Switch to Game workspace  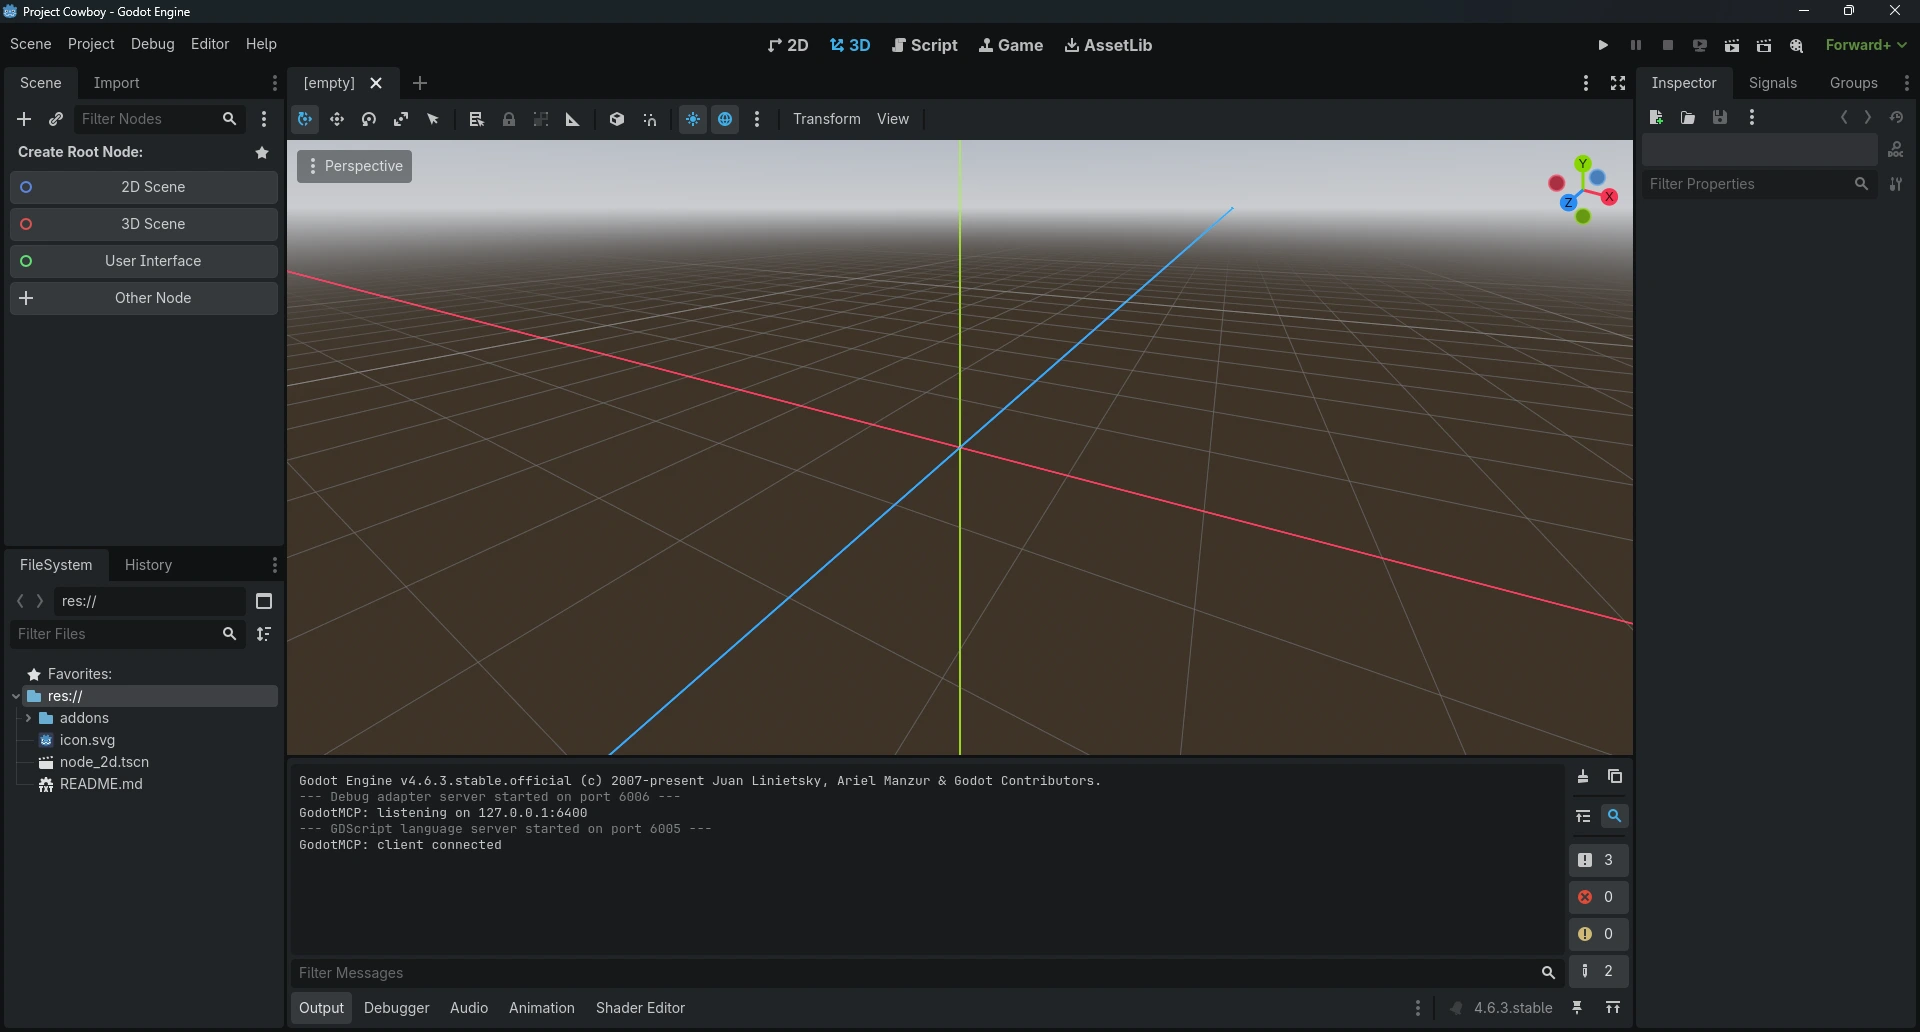(x=1011, y=45)
